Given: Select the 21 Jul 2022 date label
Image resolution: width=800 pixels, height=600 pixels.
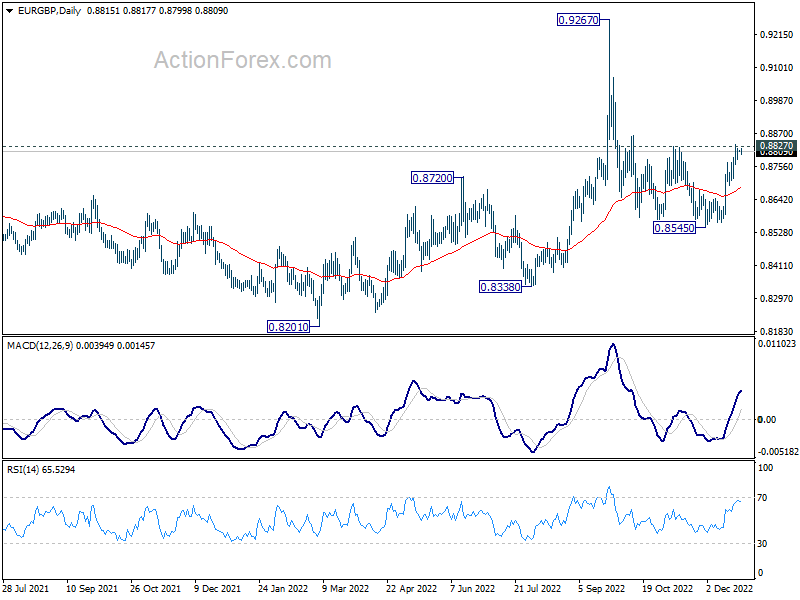Looking at the screenshot, I should pyautogui.click(x=538, y=588).
